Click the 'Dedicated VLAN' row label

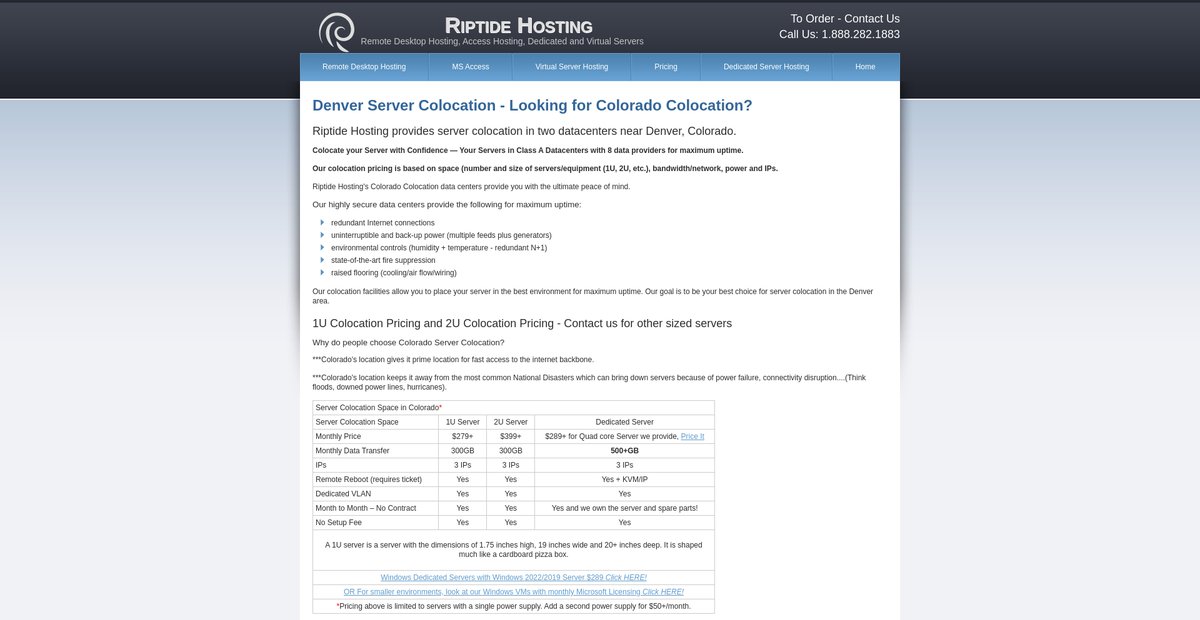click(x=344, y=494)
